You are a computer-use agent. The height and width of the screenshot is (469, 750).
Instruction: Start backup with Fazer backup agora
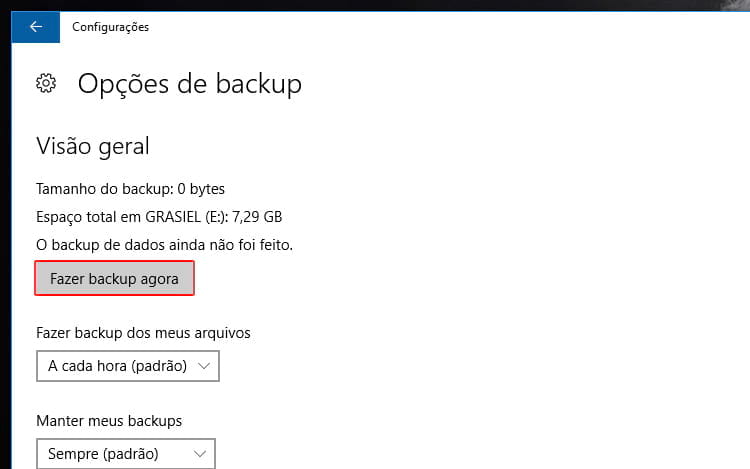pos(114,278)
